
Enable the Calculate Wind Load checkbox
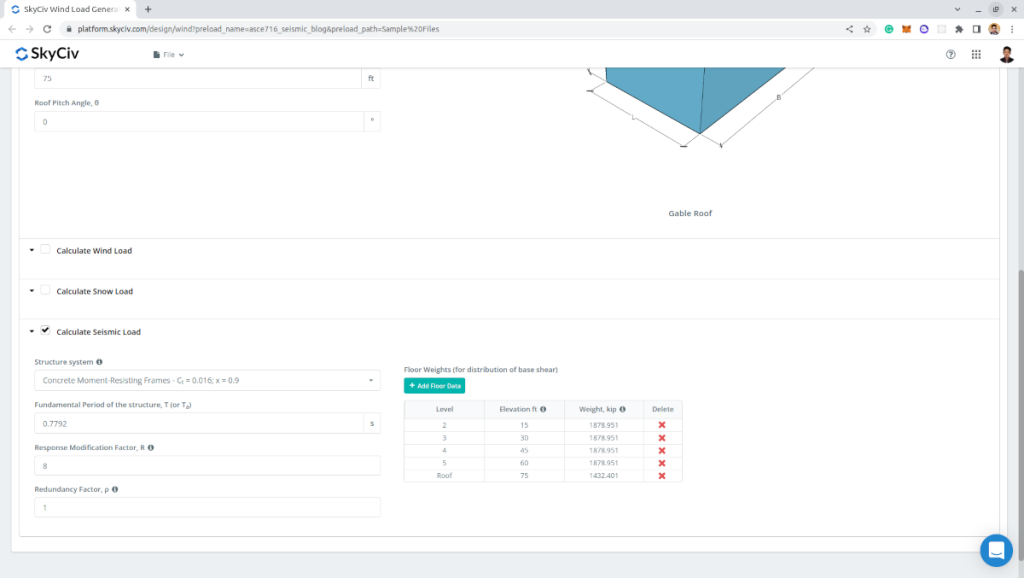(x=45, y=250)
